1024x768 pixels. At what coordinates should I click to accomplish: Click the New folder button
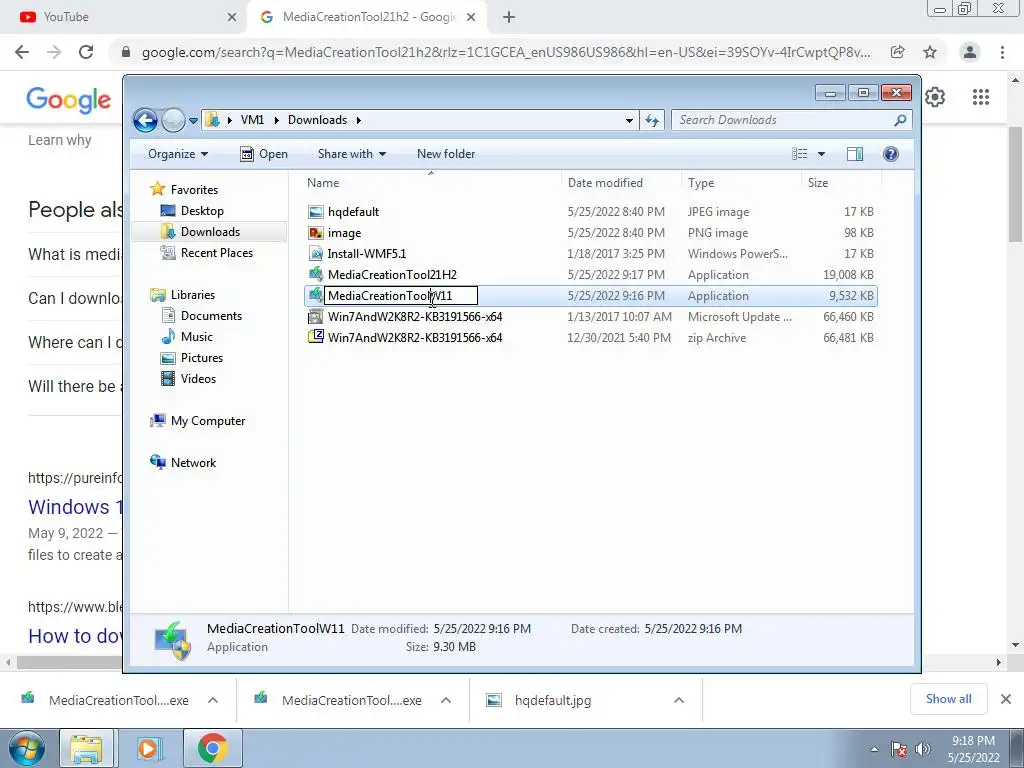(x=446, y=154)
